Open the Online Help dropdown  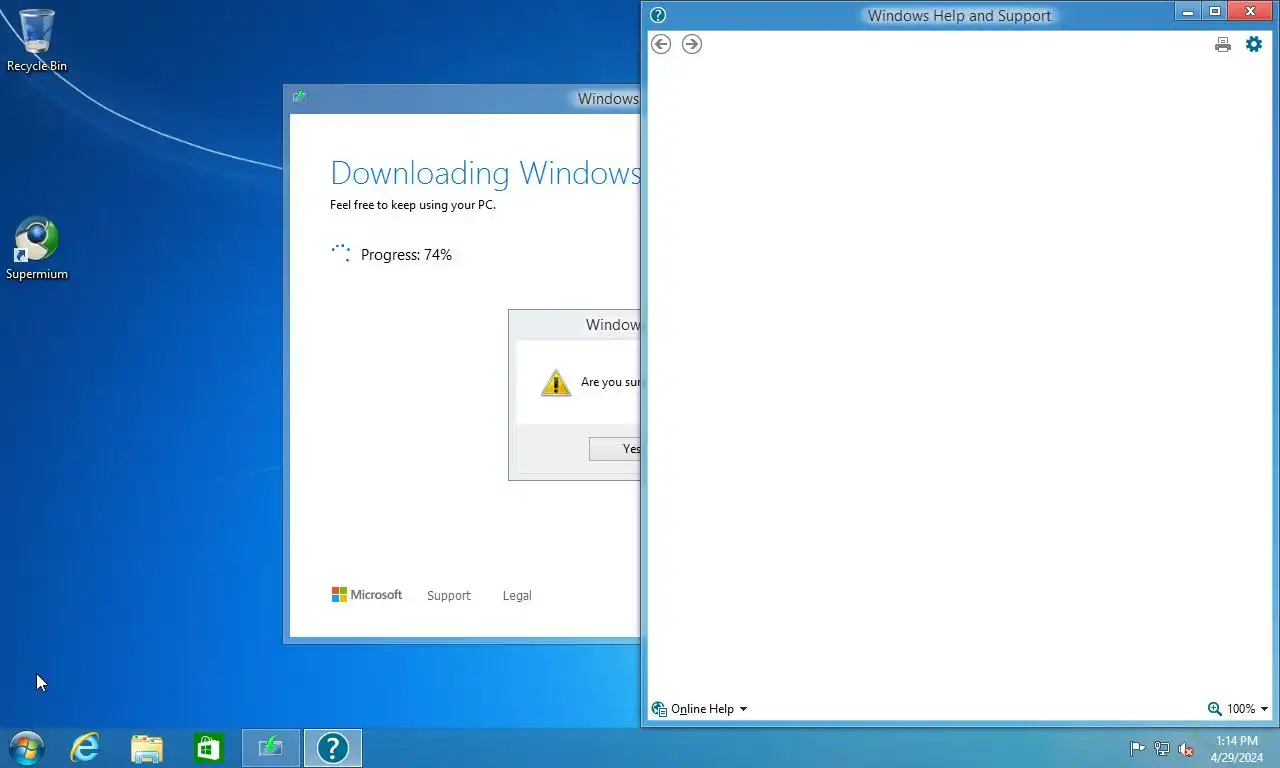tap(699, 709)
